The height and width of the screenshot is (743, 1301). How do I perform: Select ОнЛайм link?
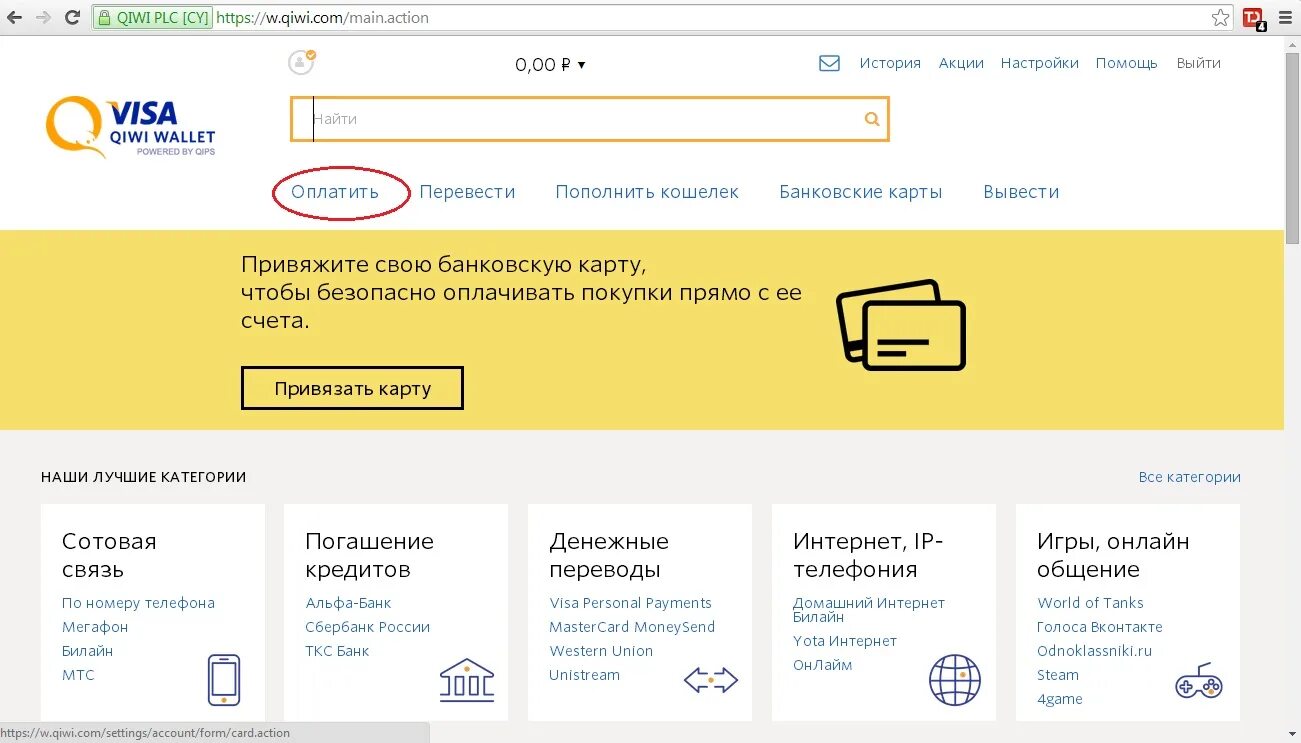click(823, 665)
